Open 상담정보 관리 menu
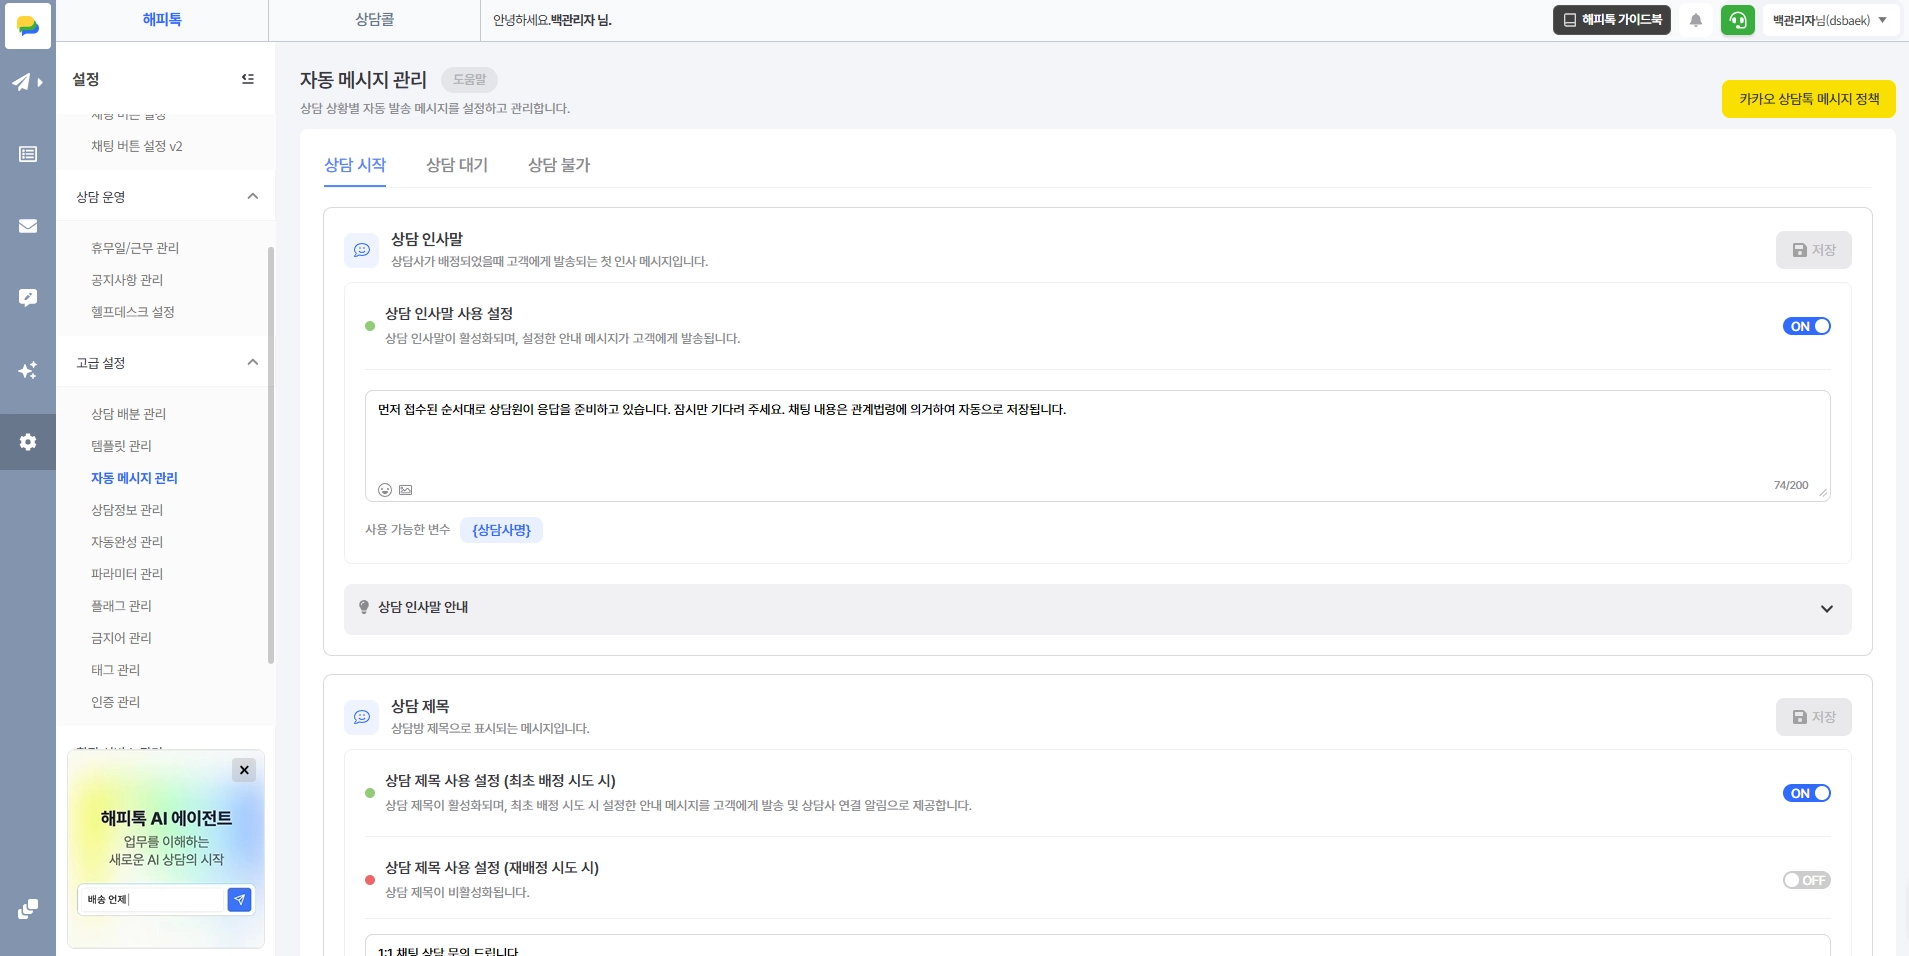The width and height of the screenshot is (1909, 956). pos(127,510)
